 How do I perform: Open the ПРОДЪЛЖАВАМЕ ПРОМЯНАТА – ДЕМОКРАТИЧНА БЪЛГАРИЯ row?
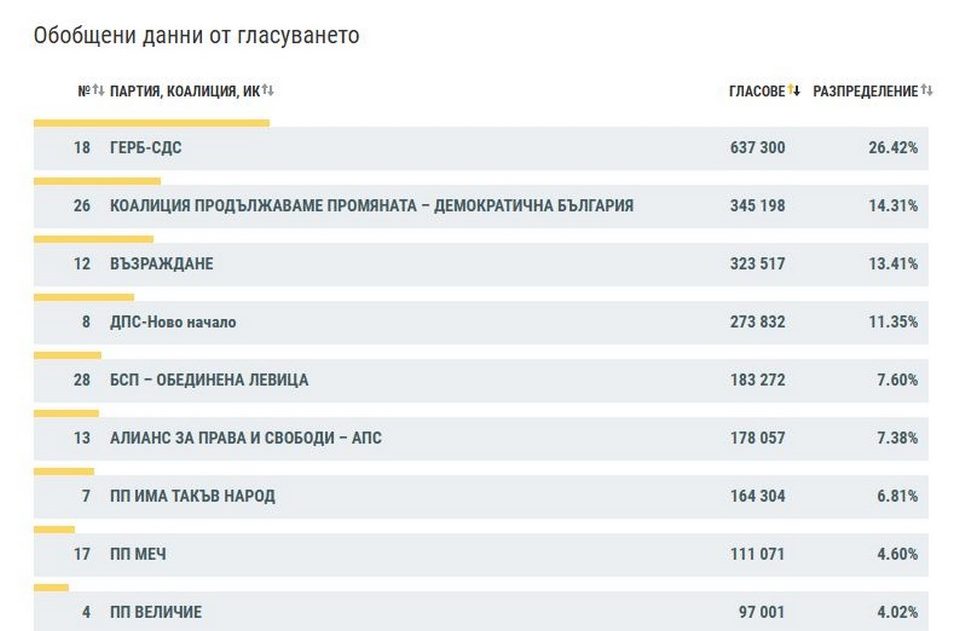(x=371, y=206)
